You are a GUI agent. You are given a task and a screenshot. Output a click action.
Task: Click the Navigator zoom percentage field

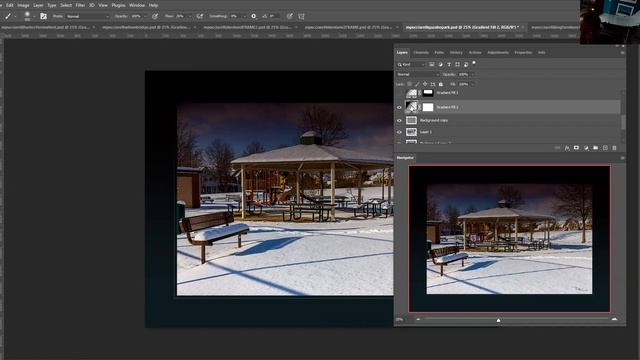pos(400,319)
